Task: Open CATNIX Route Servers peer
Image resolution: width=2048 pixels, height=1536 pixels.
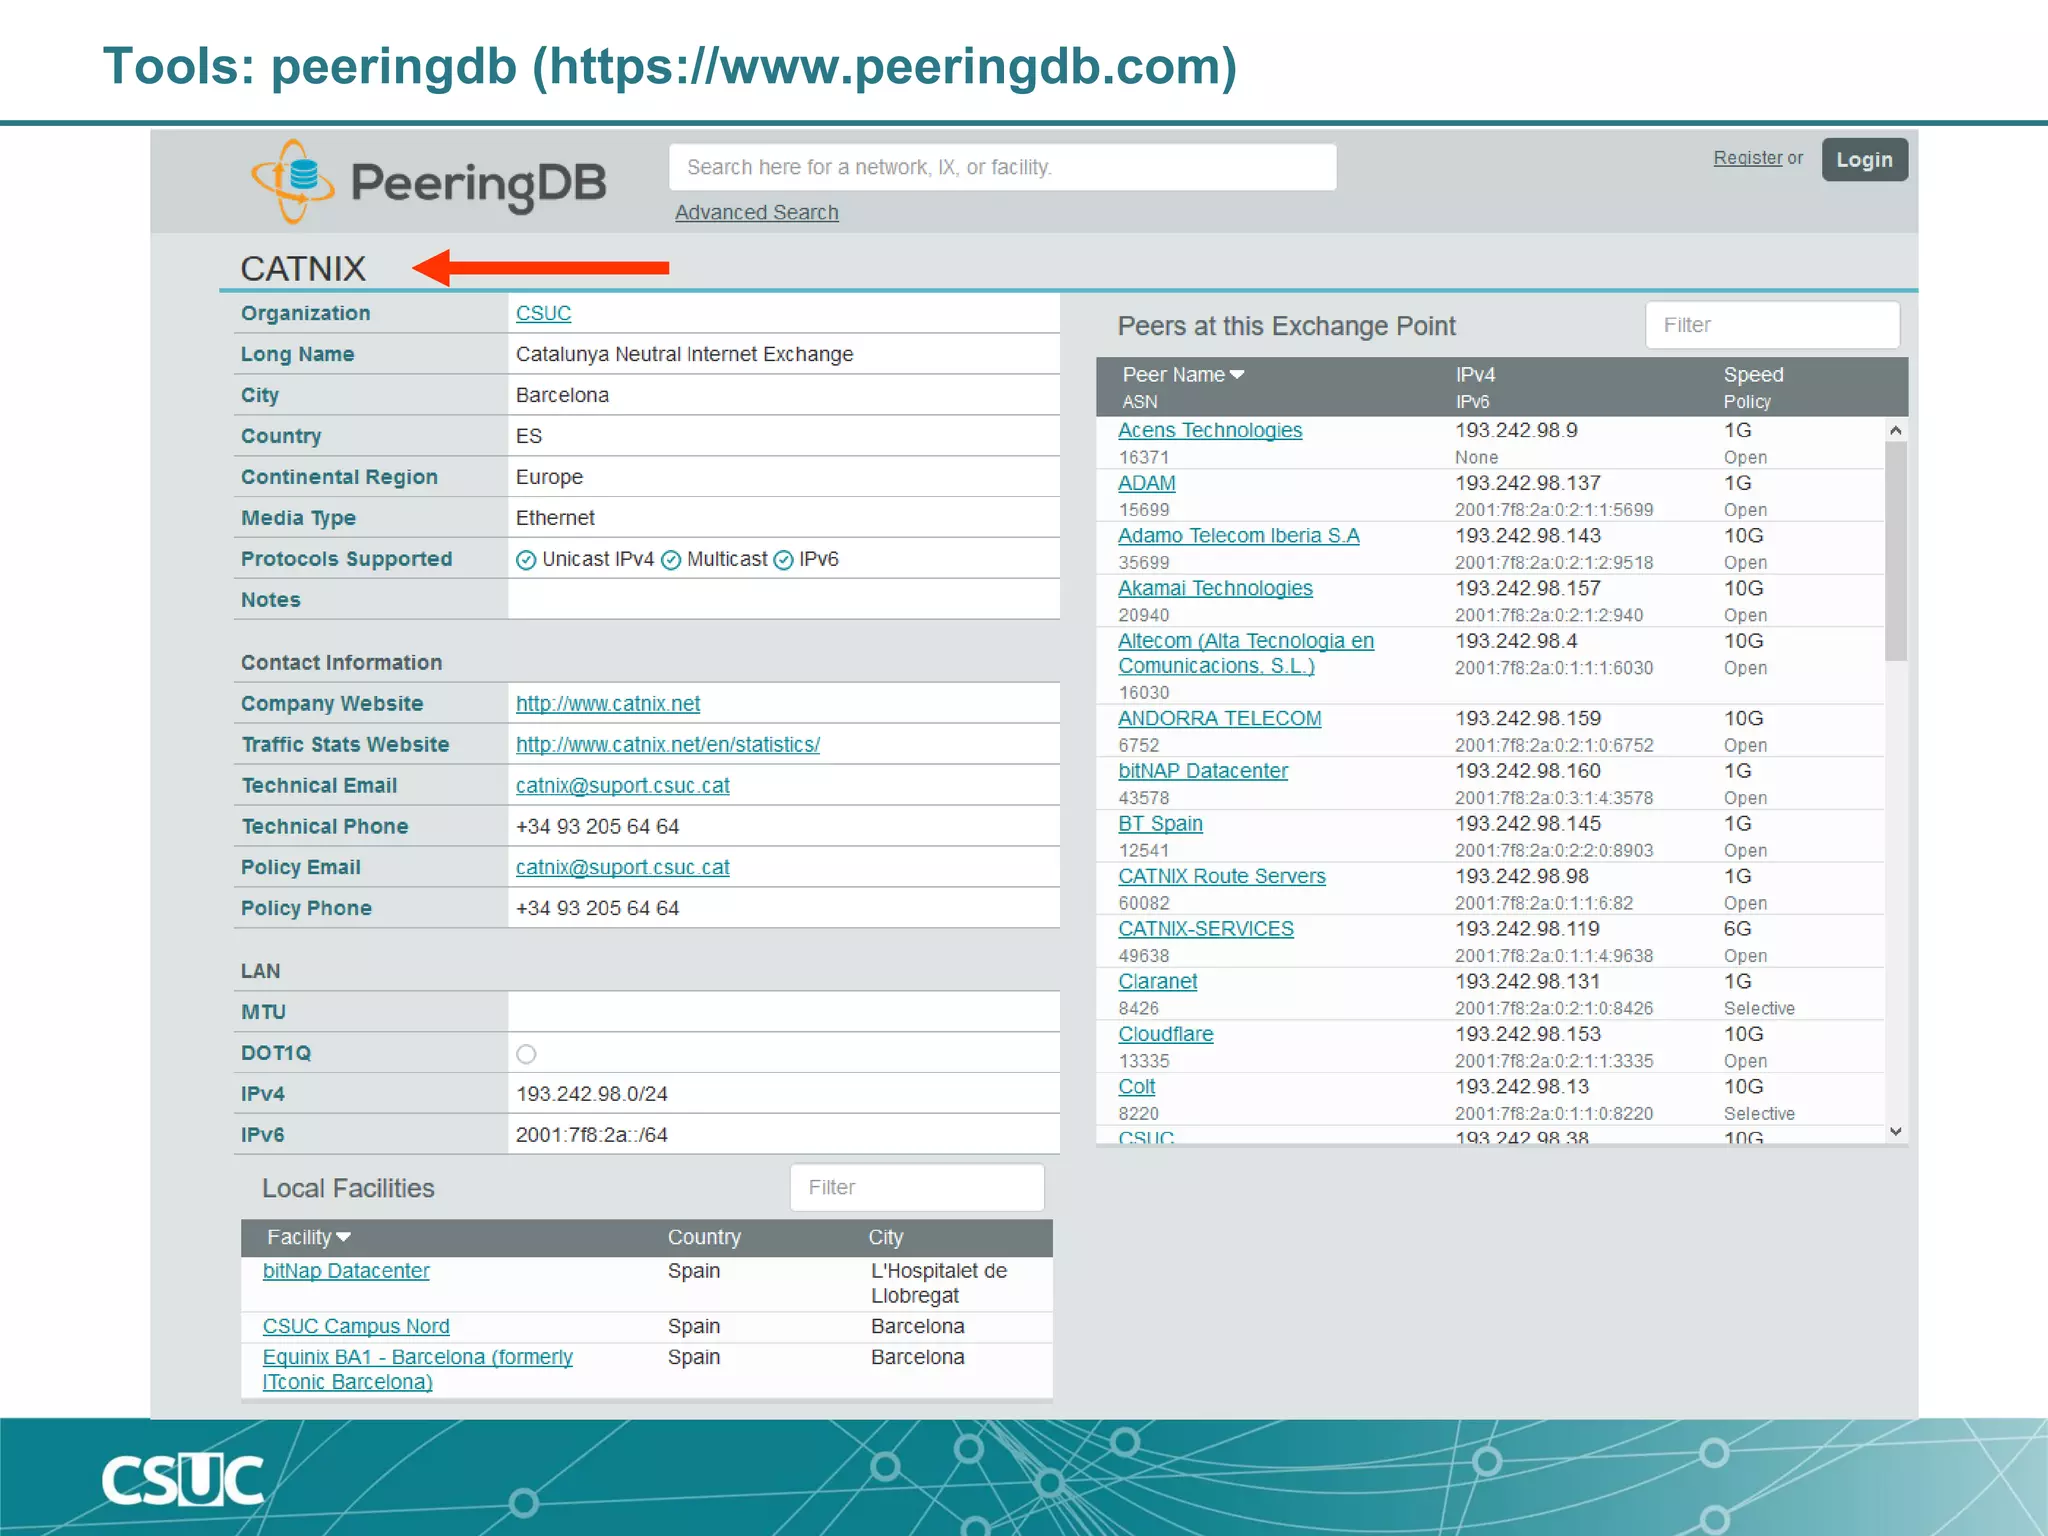Action: point(1222,876)
